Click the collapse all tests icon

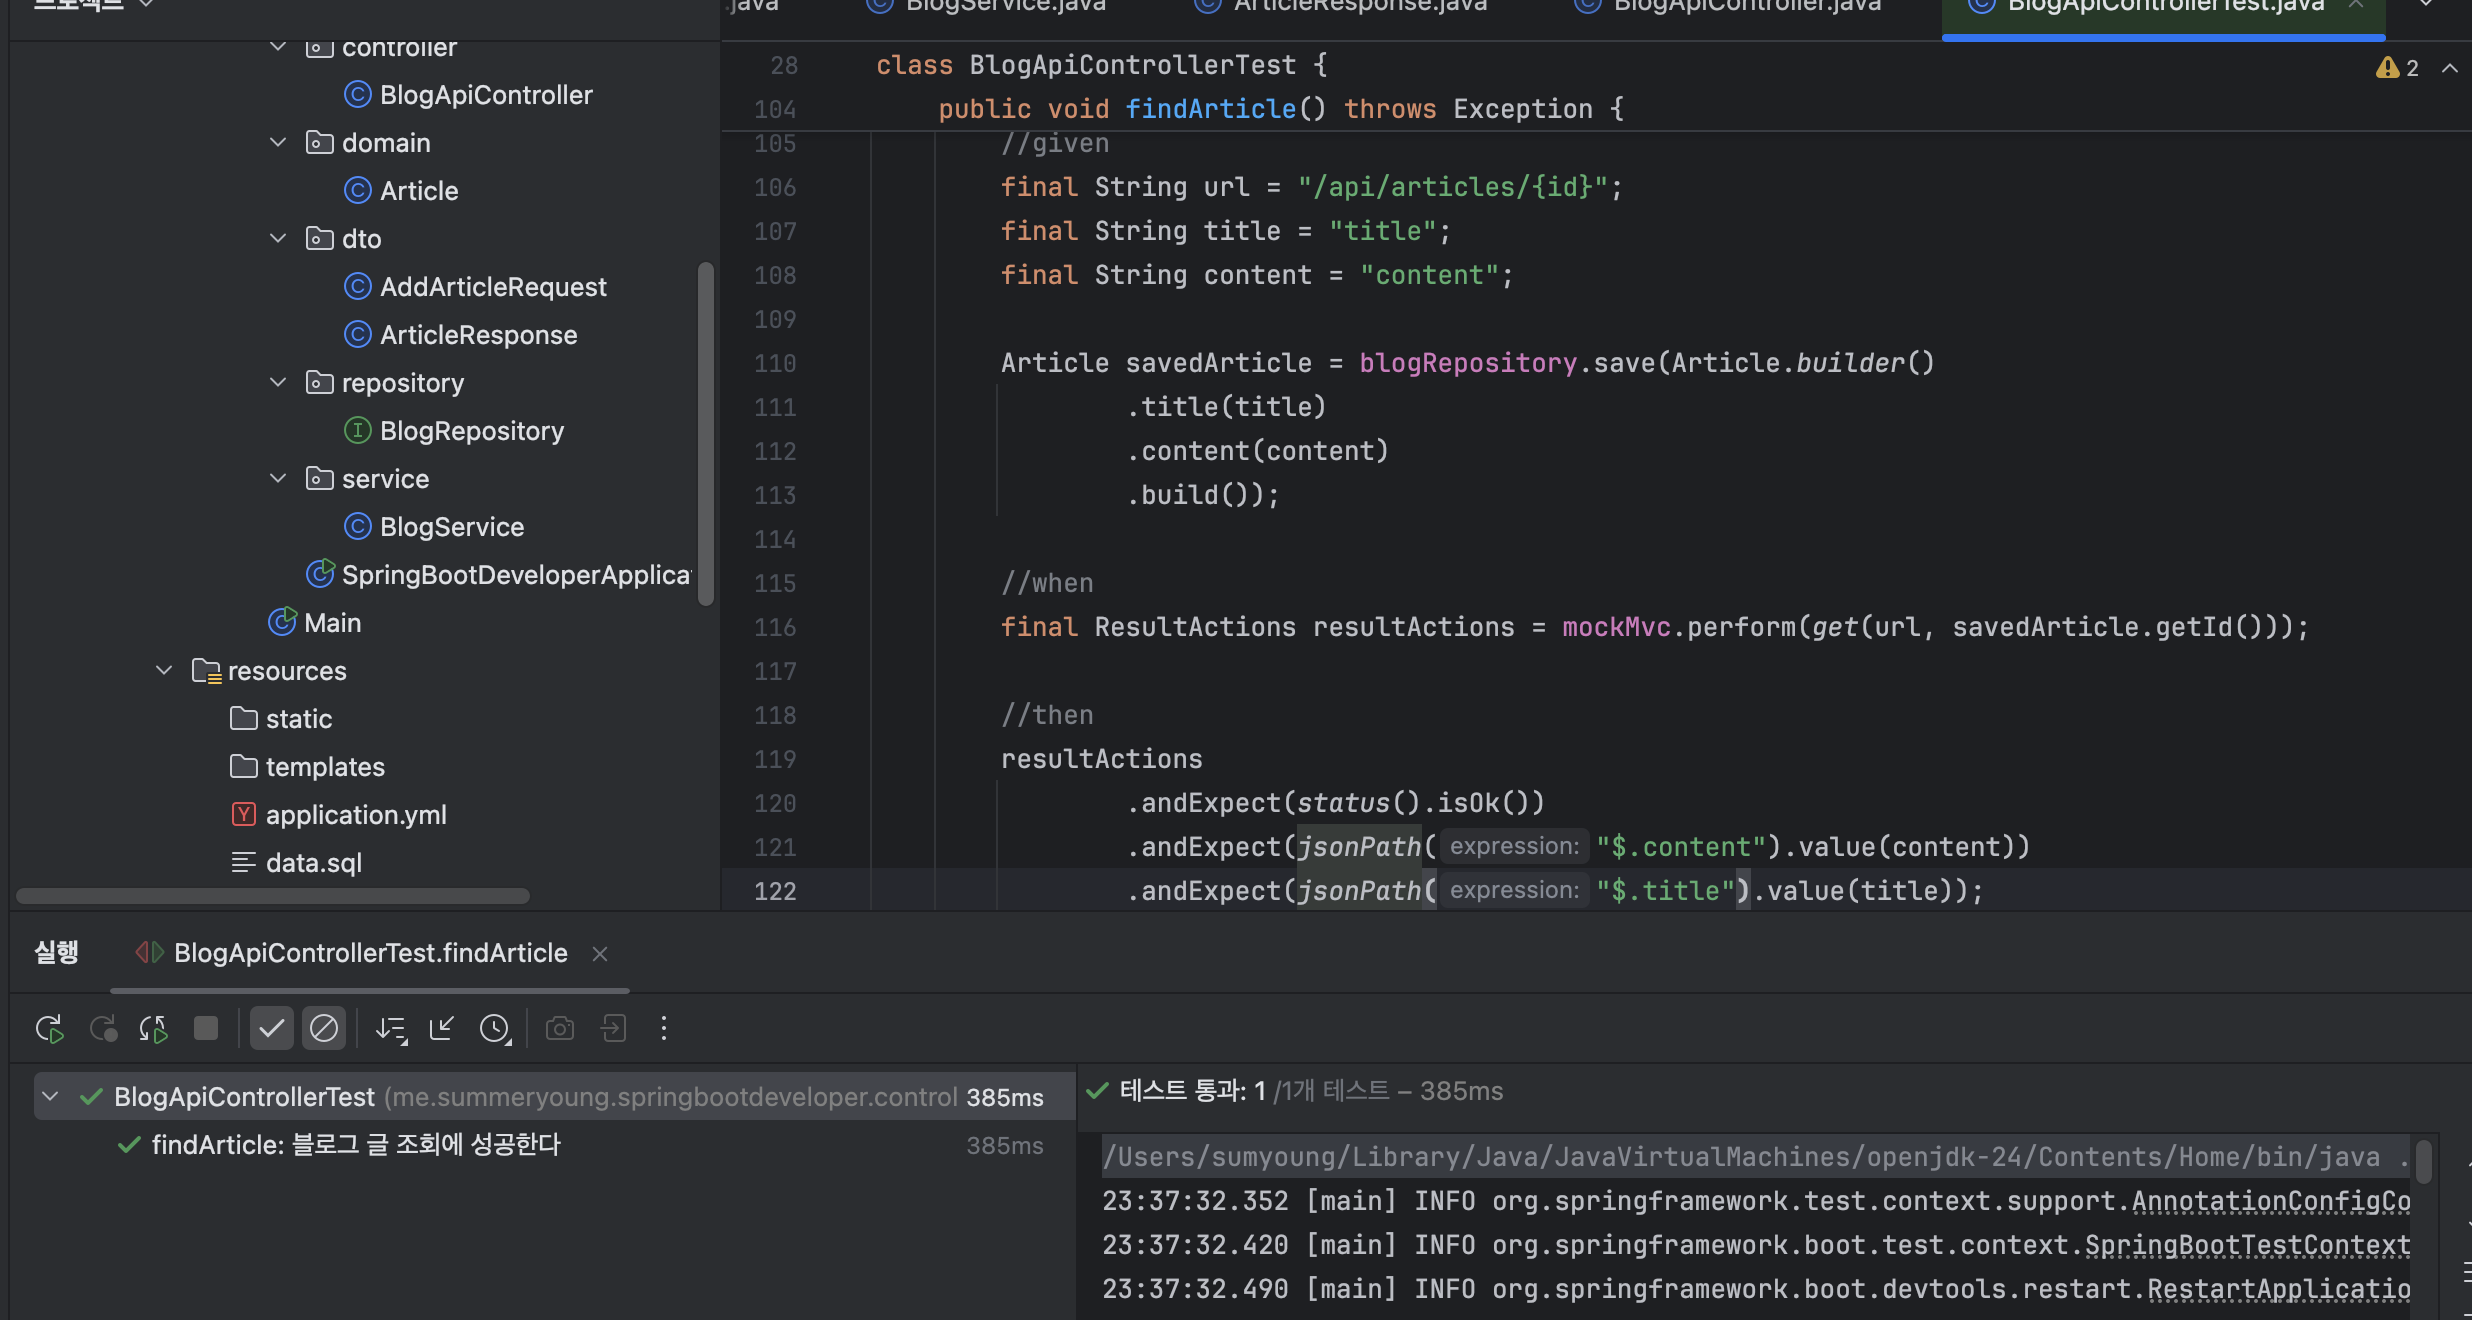click(441, 1028)
